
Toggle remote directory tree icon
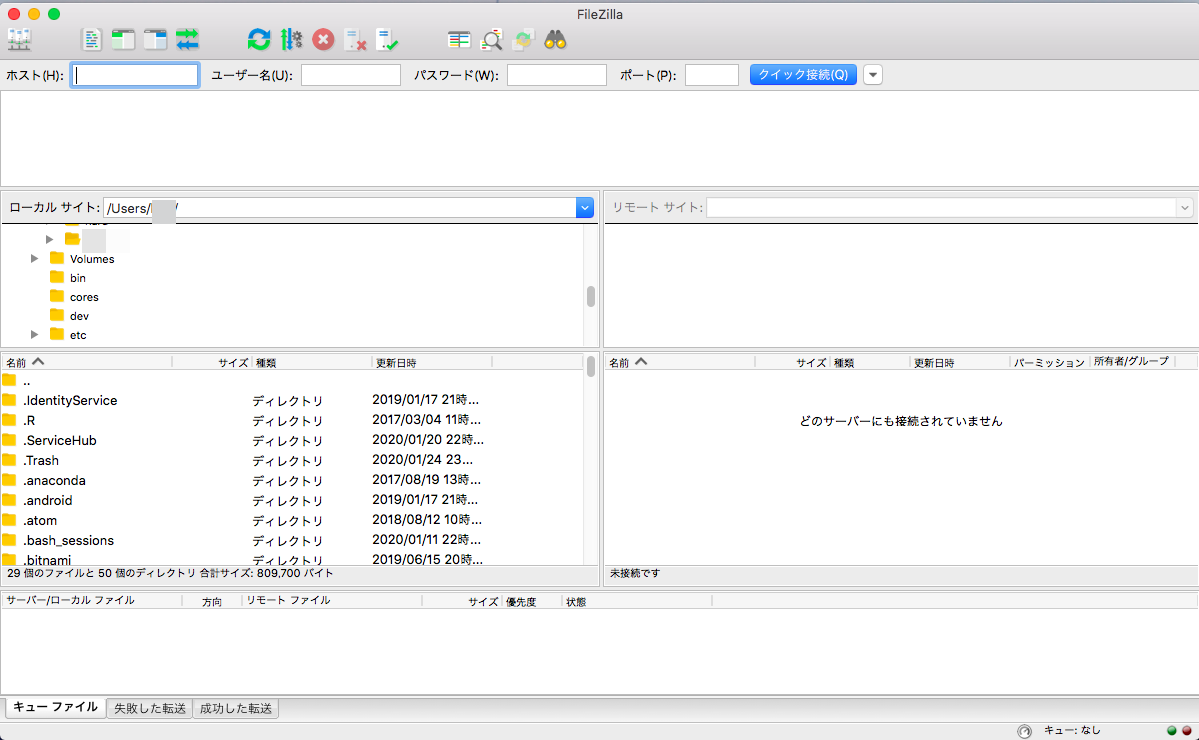(x=155, y=40)
